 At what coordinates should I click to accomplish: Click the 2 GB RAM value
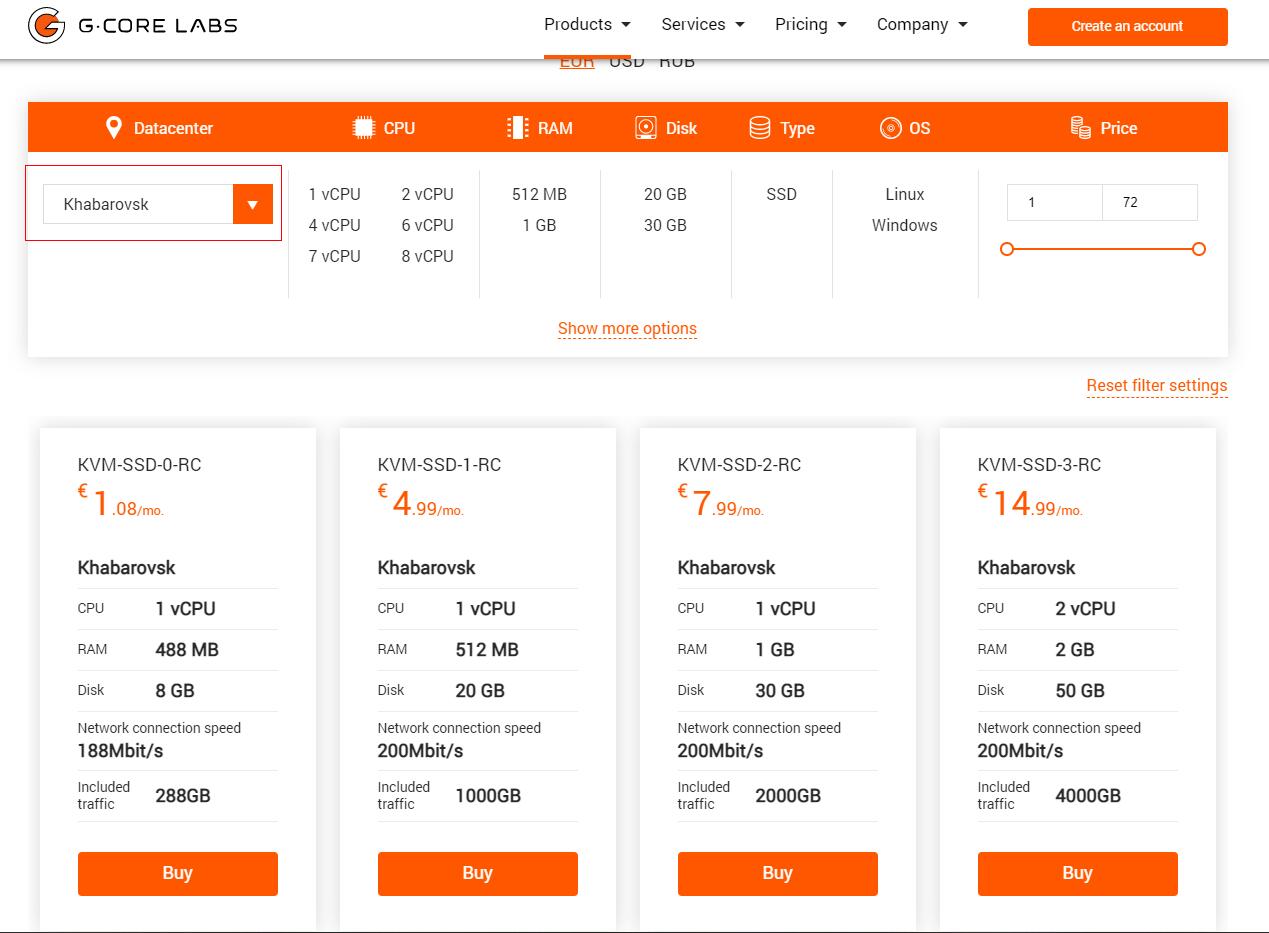[1075, 650]
